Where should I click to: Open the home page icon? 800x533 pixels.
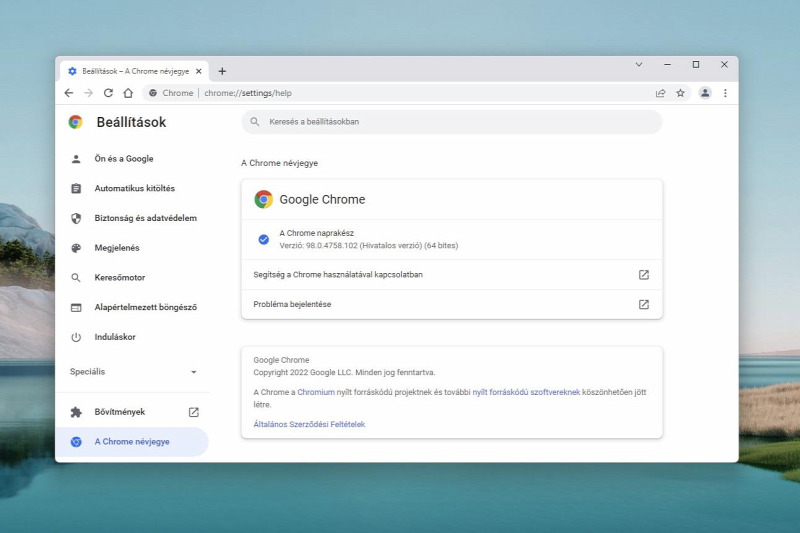coord(128,93)
